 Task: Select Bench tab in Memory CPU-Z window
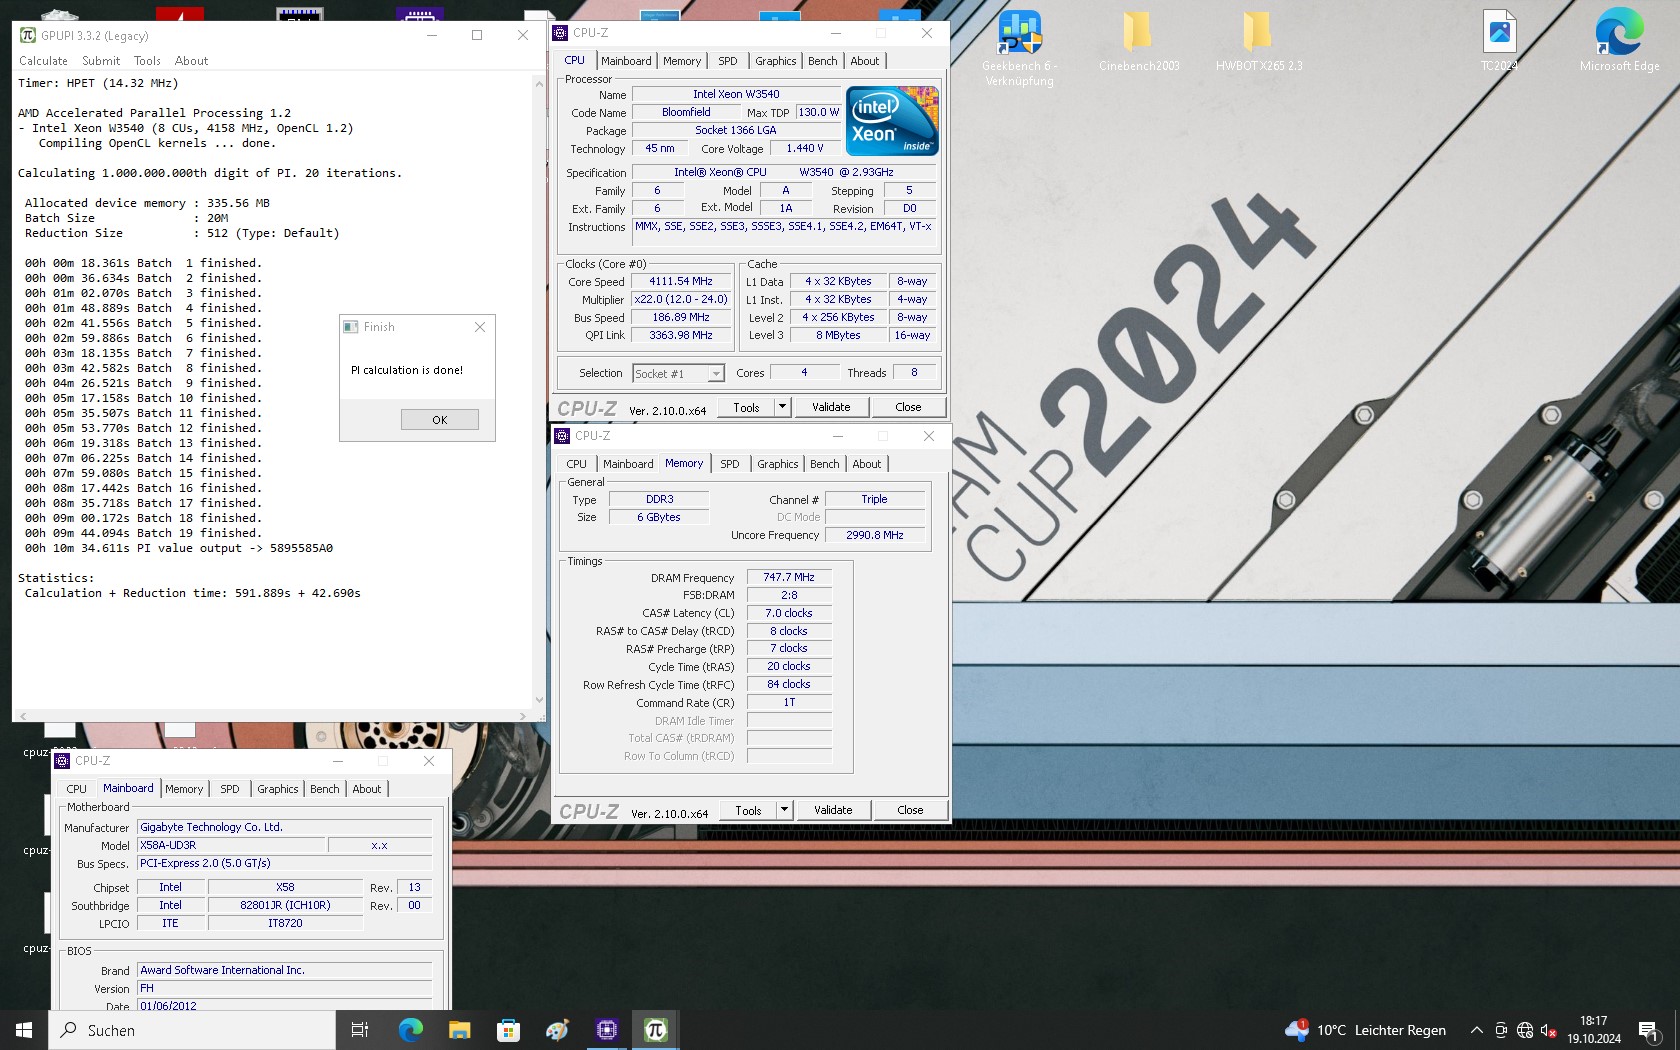point(825,464)
